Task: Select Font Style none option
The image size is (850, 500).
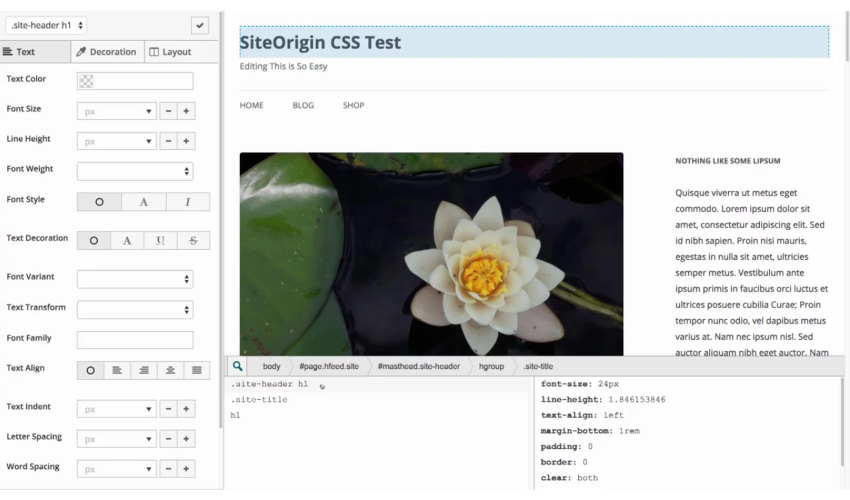Action: [x=99, y=202]
